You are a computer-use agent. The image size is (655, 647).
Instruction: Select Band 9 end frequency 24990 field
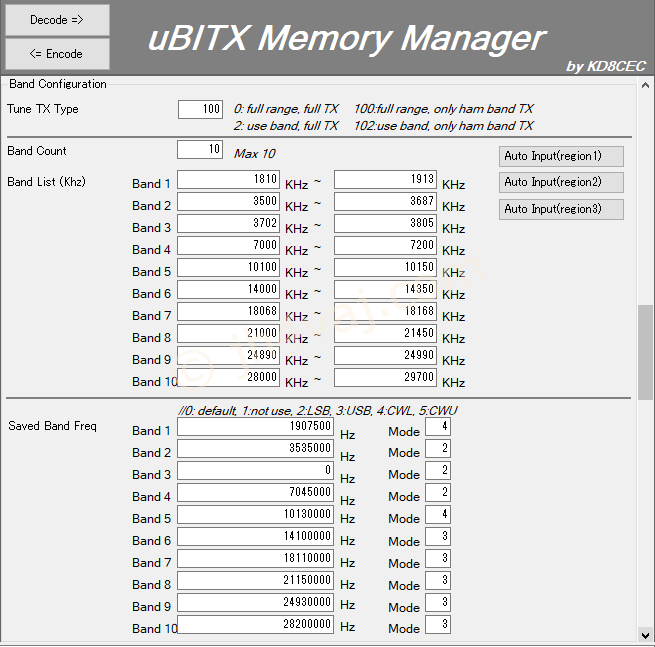(x=386, y=355)
